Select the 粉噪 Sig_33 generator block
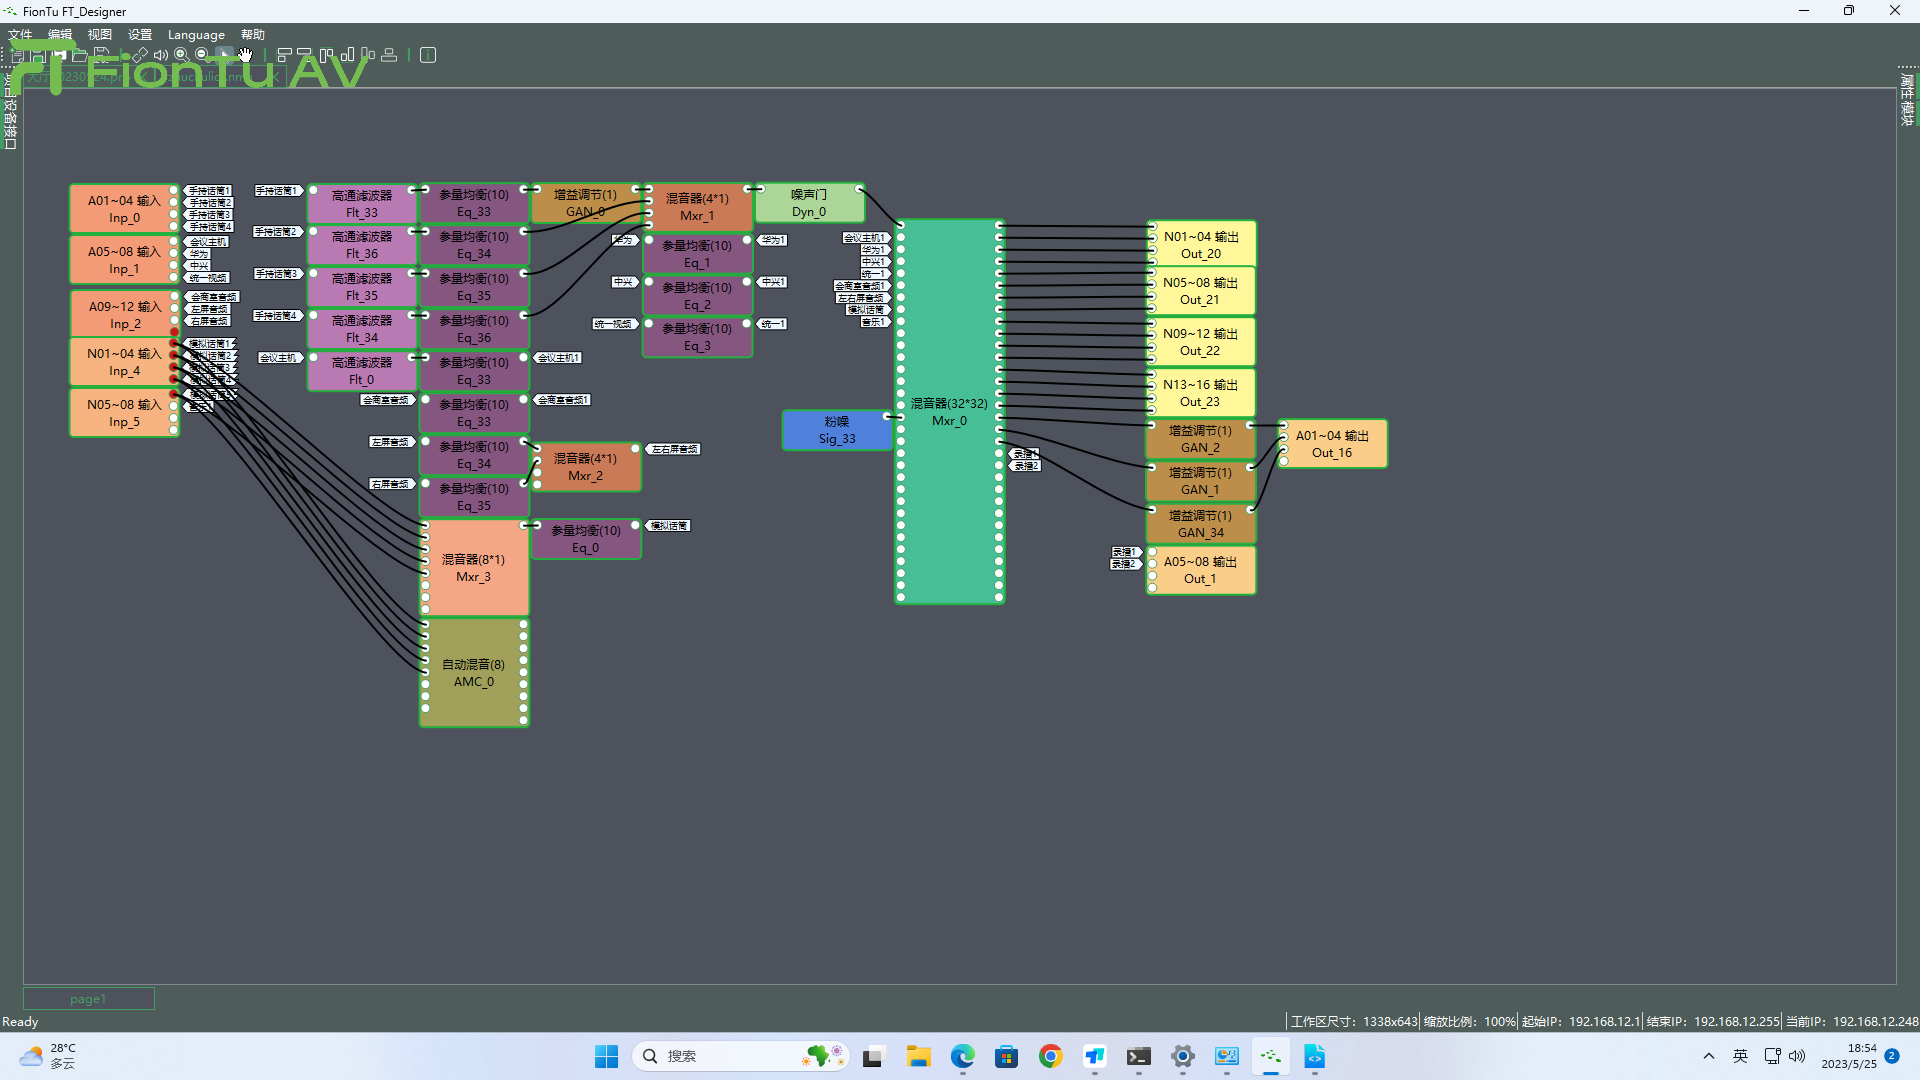 point(837,430)
